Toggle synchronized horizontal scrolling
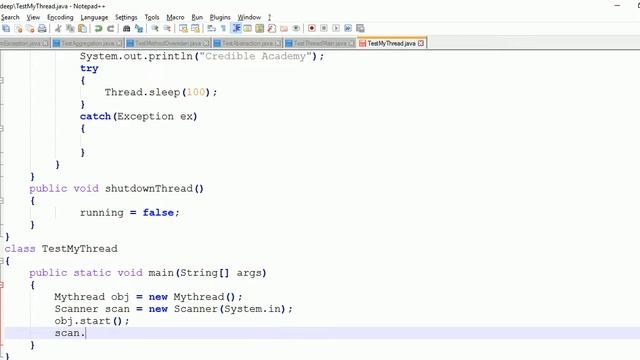This screenshot has width=640, height=360. (196, 28)
